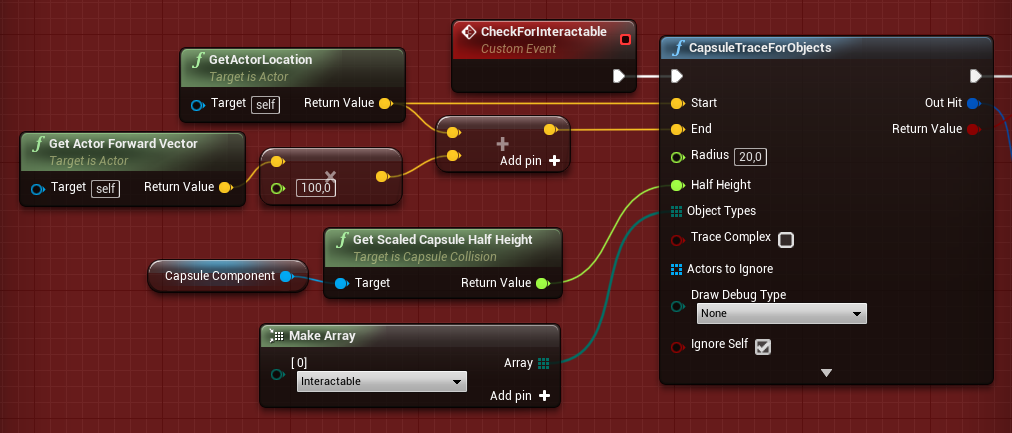Select the Get Scaled Capsule Half Height node header
The width and height of the screenshot is (1012, 433).
pyautogui.click(x=442, y=239)
